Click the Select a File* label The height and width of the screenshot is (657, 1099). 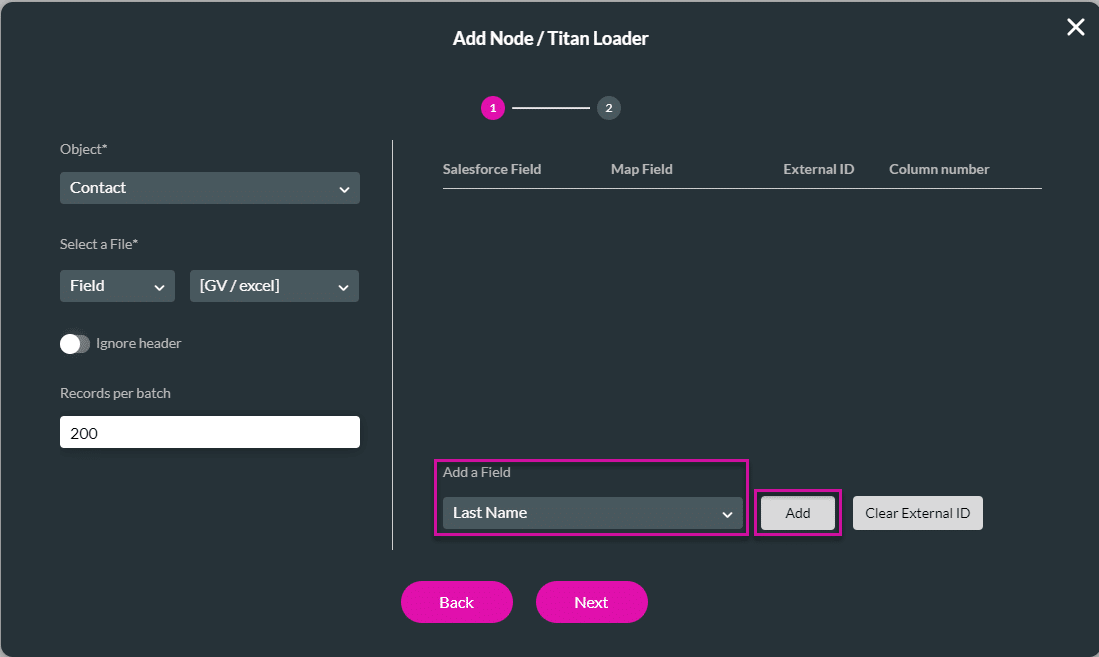[100, 243]
